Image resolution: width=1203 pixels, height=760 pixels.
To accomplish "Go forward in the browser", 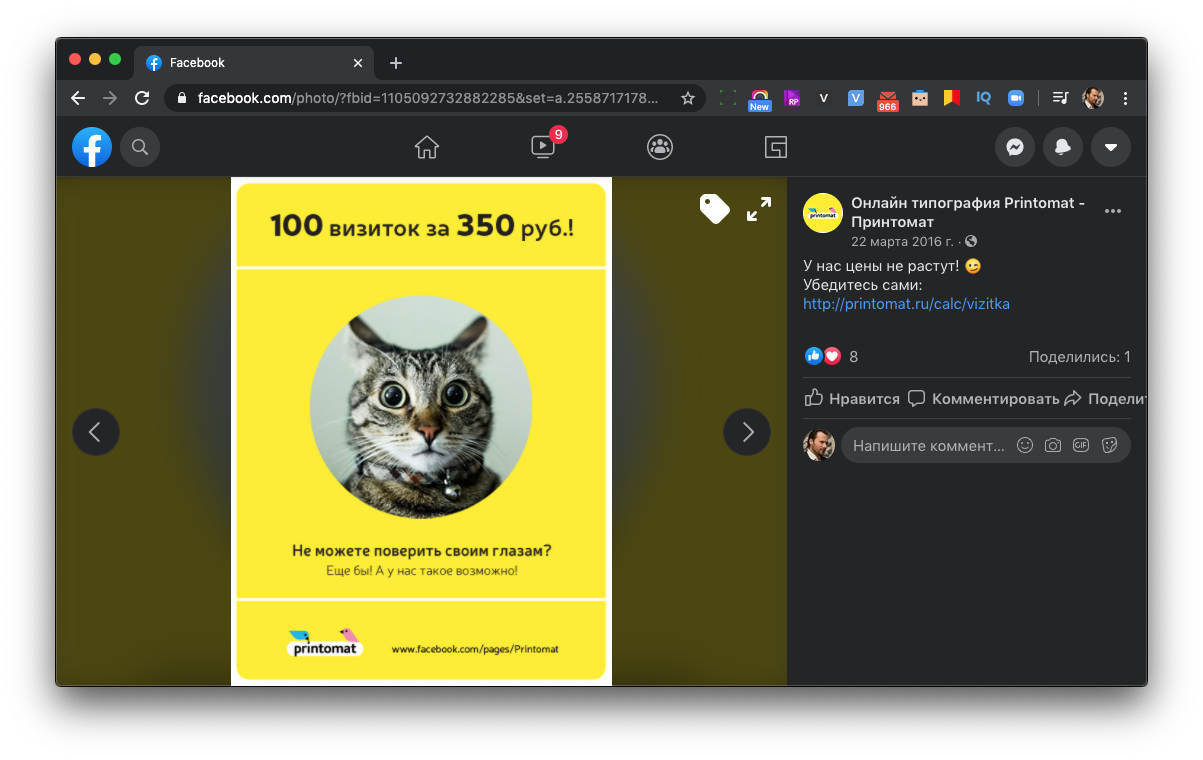I will click(110, 98).
